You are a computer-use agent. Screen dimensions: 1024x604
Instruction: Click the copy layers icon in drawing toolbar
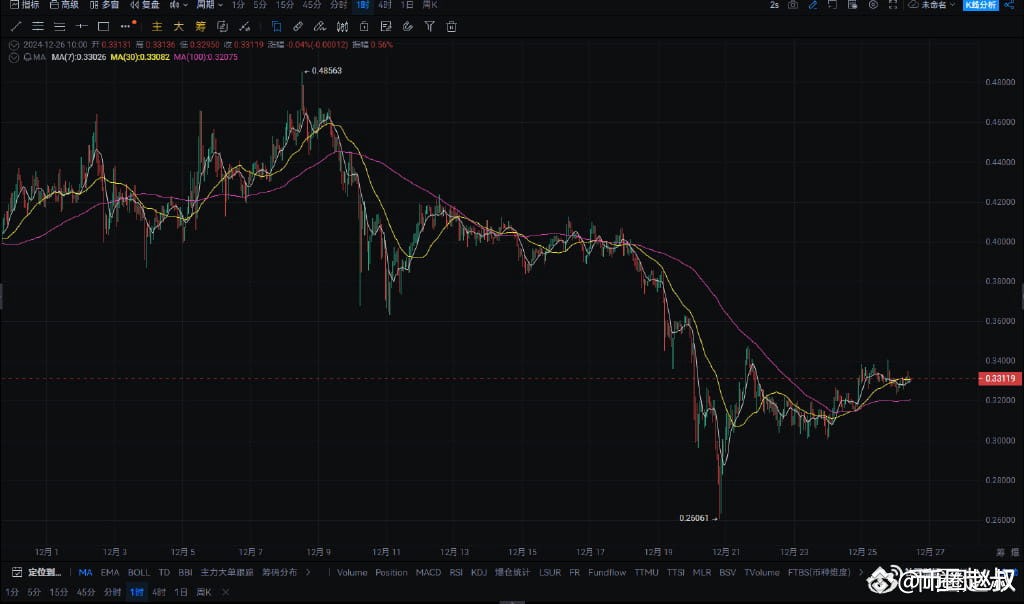[222, 27]
